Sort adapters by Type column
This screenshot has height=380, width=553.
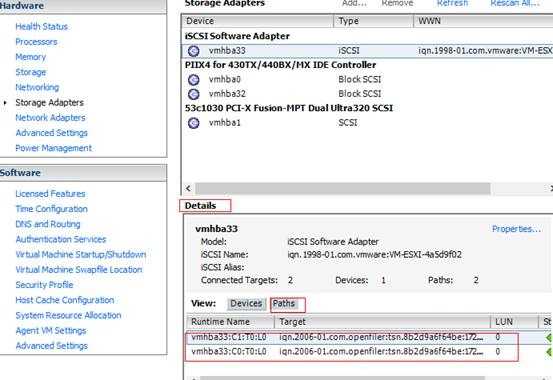pos(373,21)
